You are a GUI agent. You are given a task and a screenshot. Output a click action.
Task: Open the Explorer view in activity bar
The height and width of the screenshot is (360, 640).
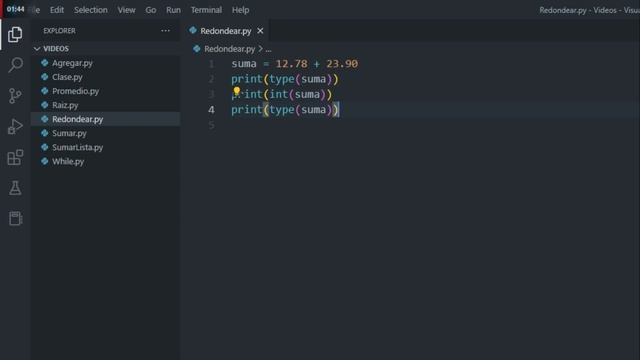pyautogui.click(x=15, y=34)
